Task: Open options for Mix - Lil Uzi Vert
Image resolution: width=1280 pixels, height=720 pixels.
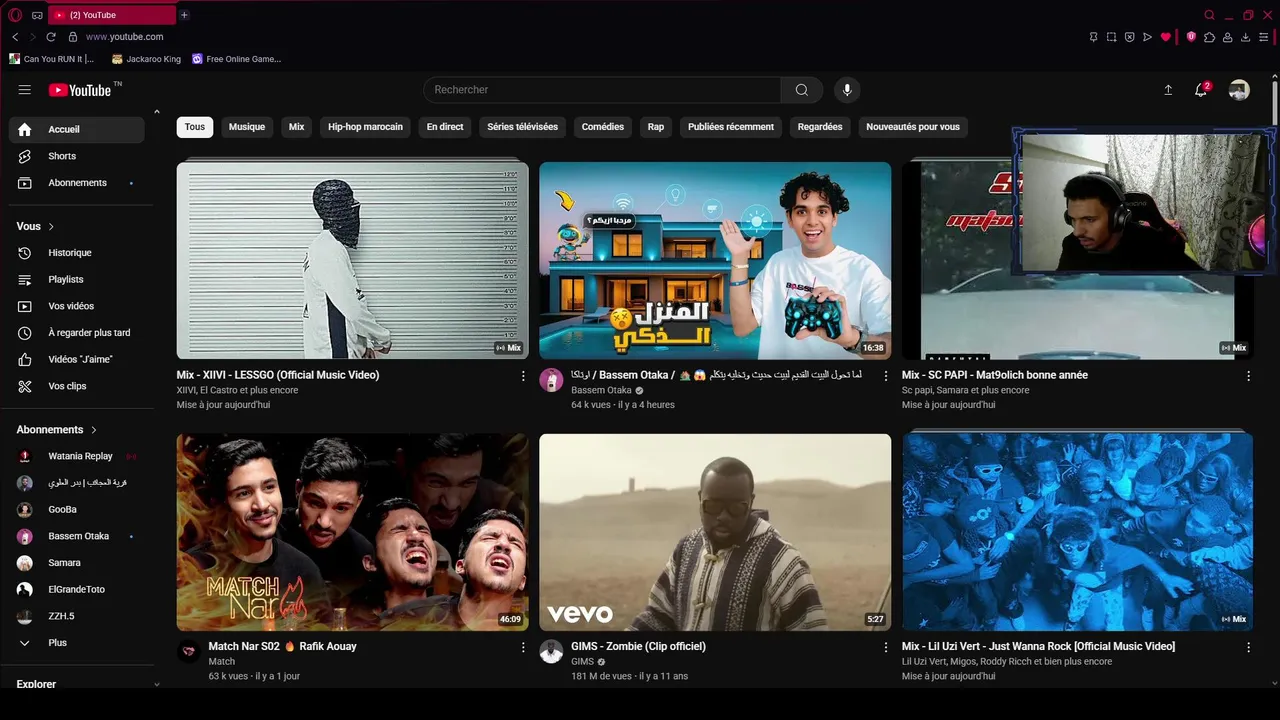Action: [x=1248, y=647]
